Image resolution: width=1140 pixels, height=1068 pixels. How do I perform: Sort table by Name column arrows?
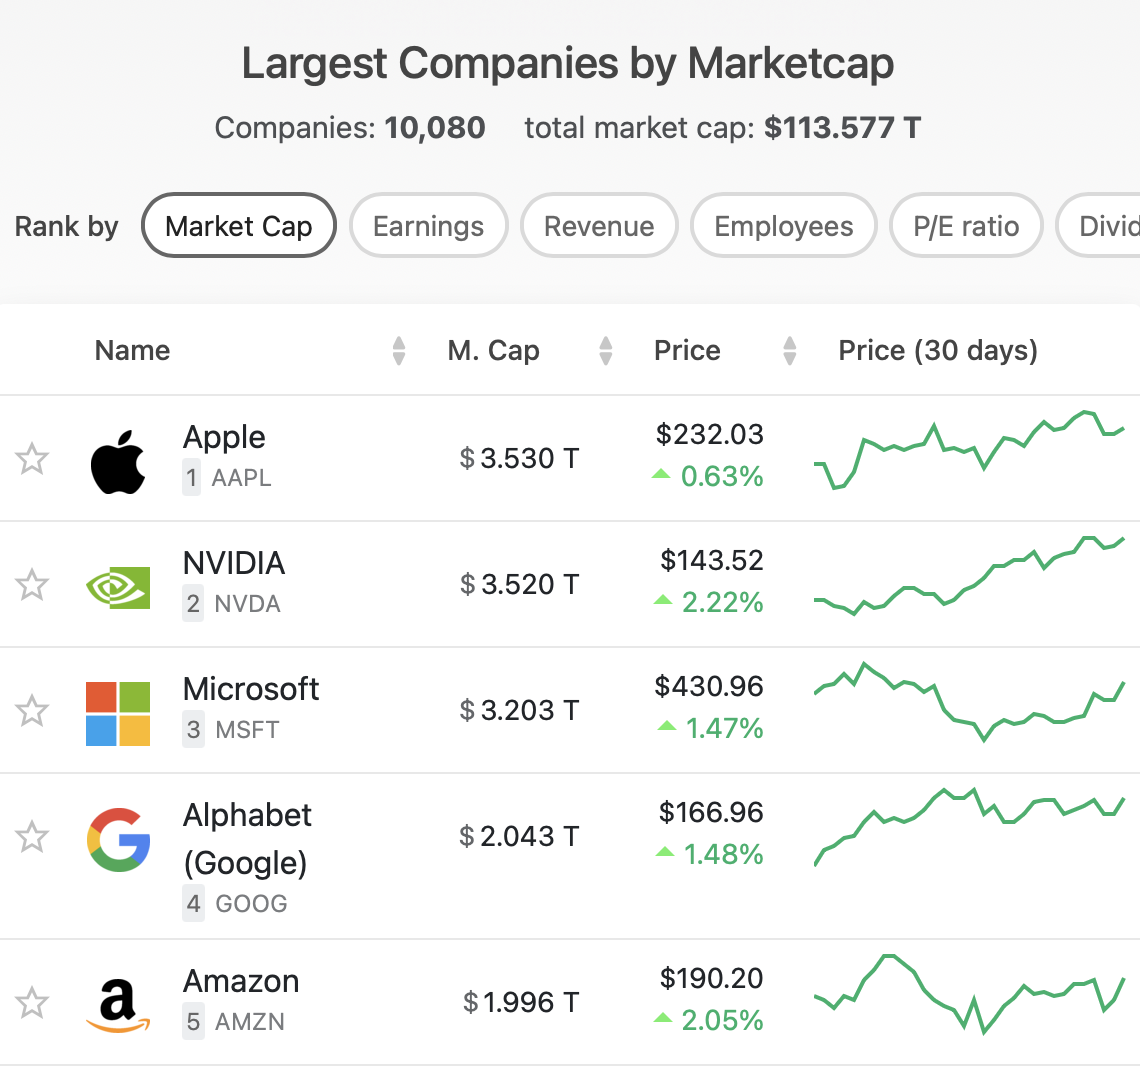click(398, 350)
